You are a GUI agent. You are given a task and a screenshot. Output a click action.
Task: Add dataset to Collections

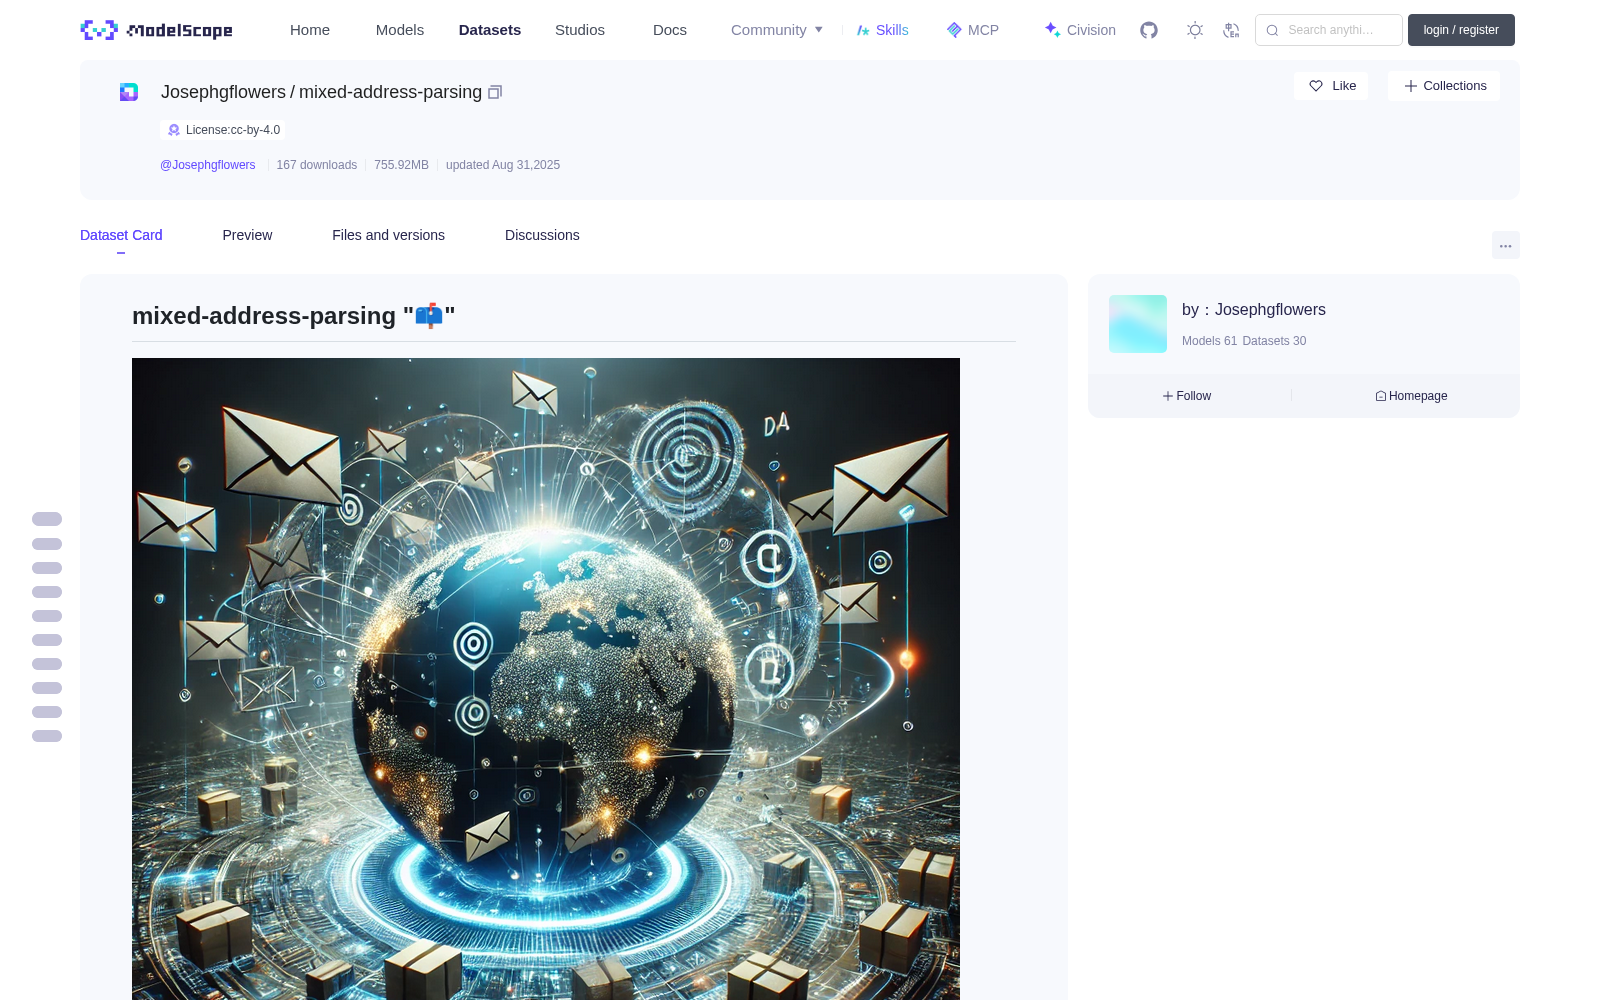[x=1444, y=86]
